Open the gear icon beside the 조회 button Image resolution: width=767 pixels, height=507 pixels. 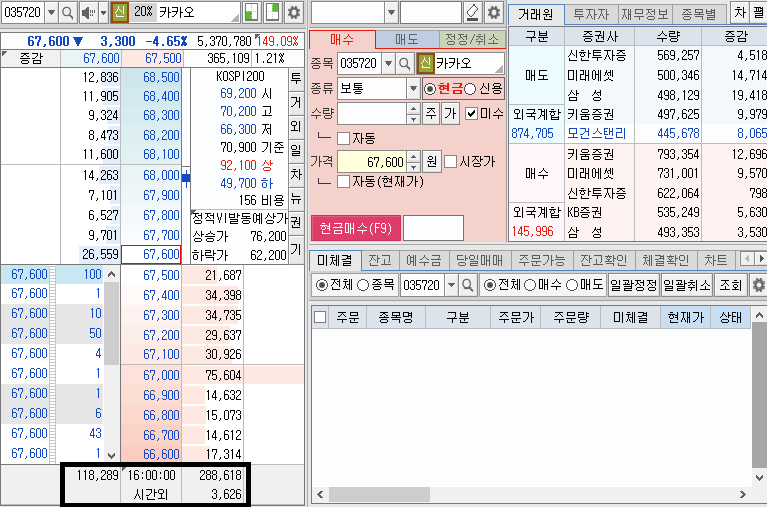759,285
